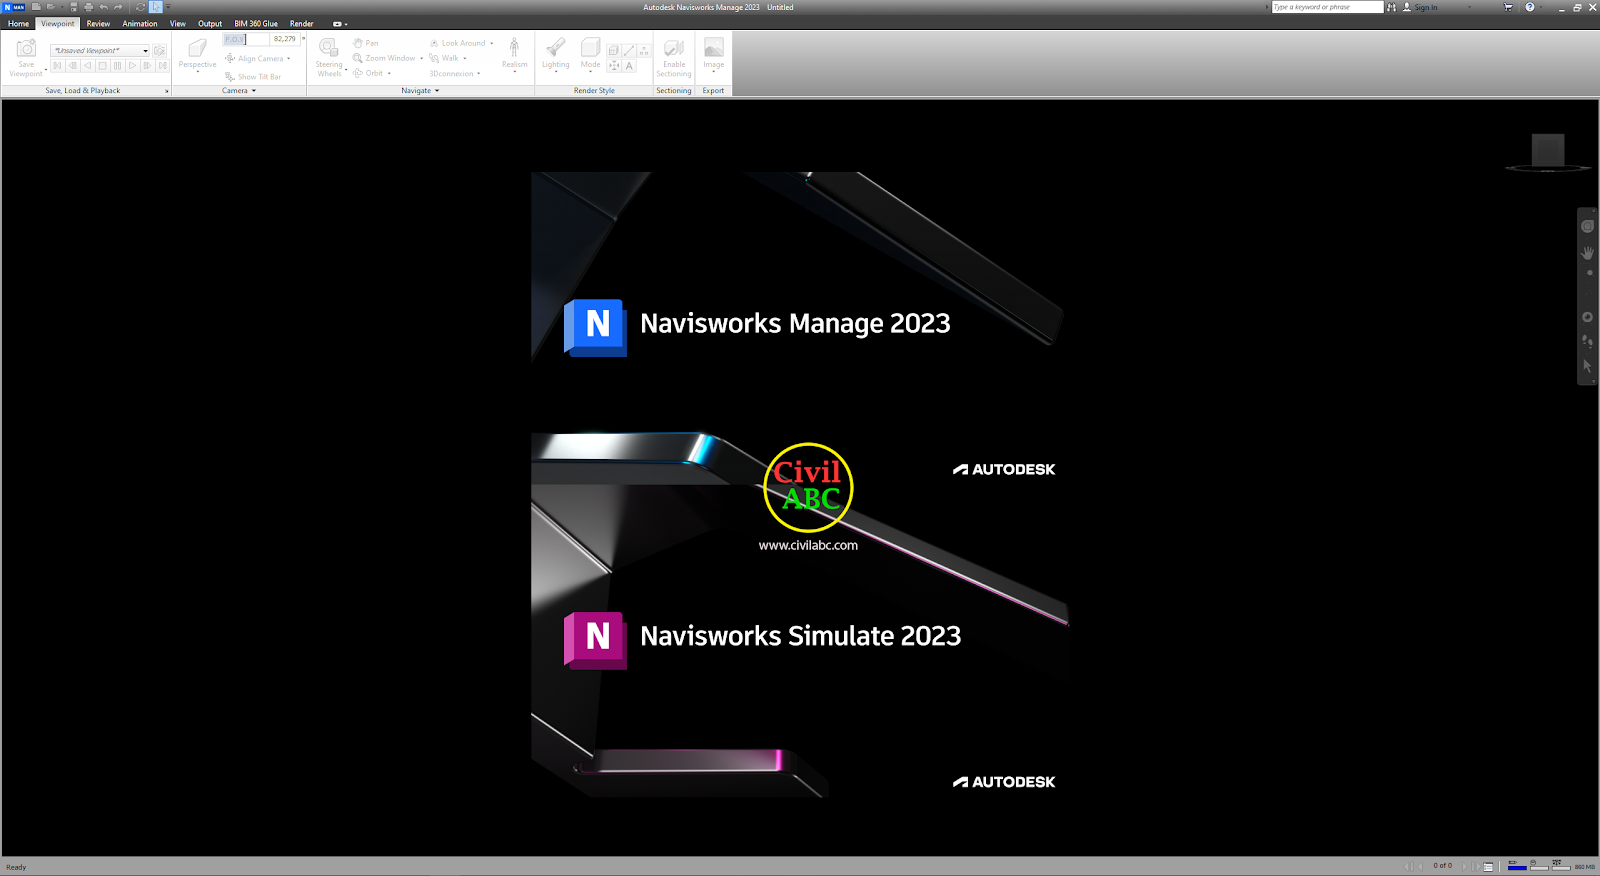This screenshot has width=1600, height=876.
Task: Click the Print icon in quick access toolbar
Action: (x=88, y=7)
